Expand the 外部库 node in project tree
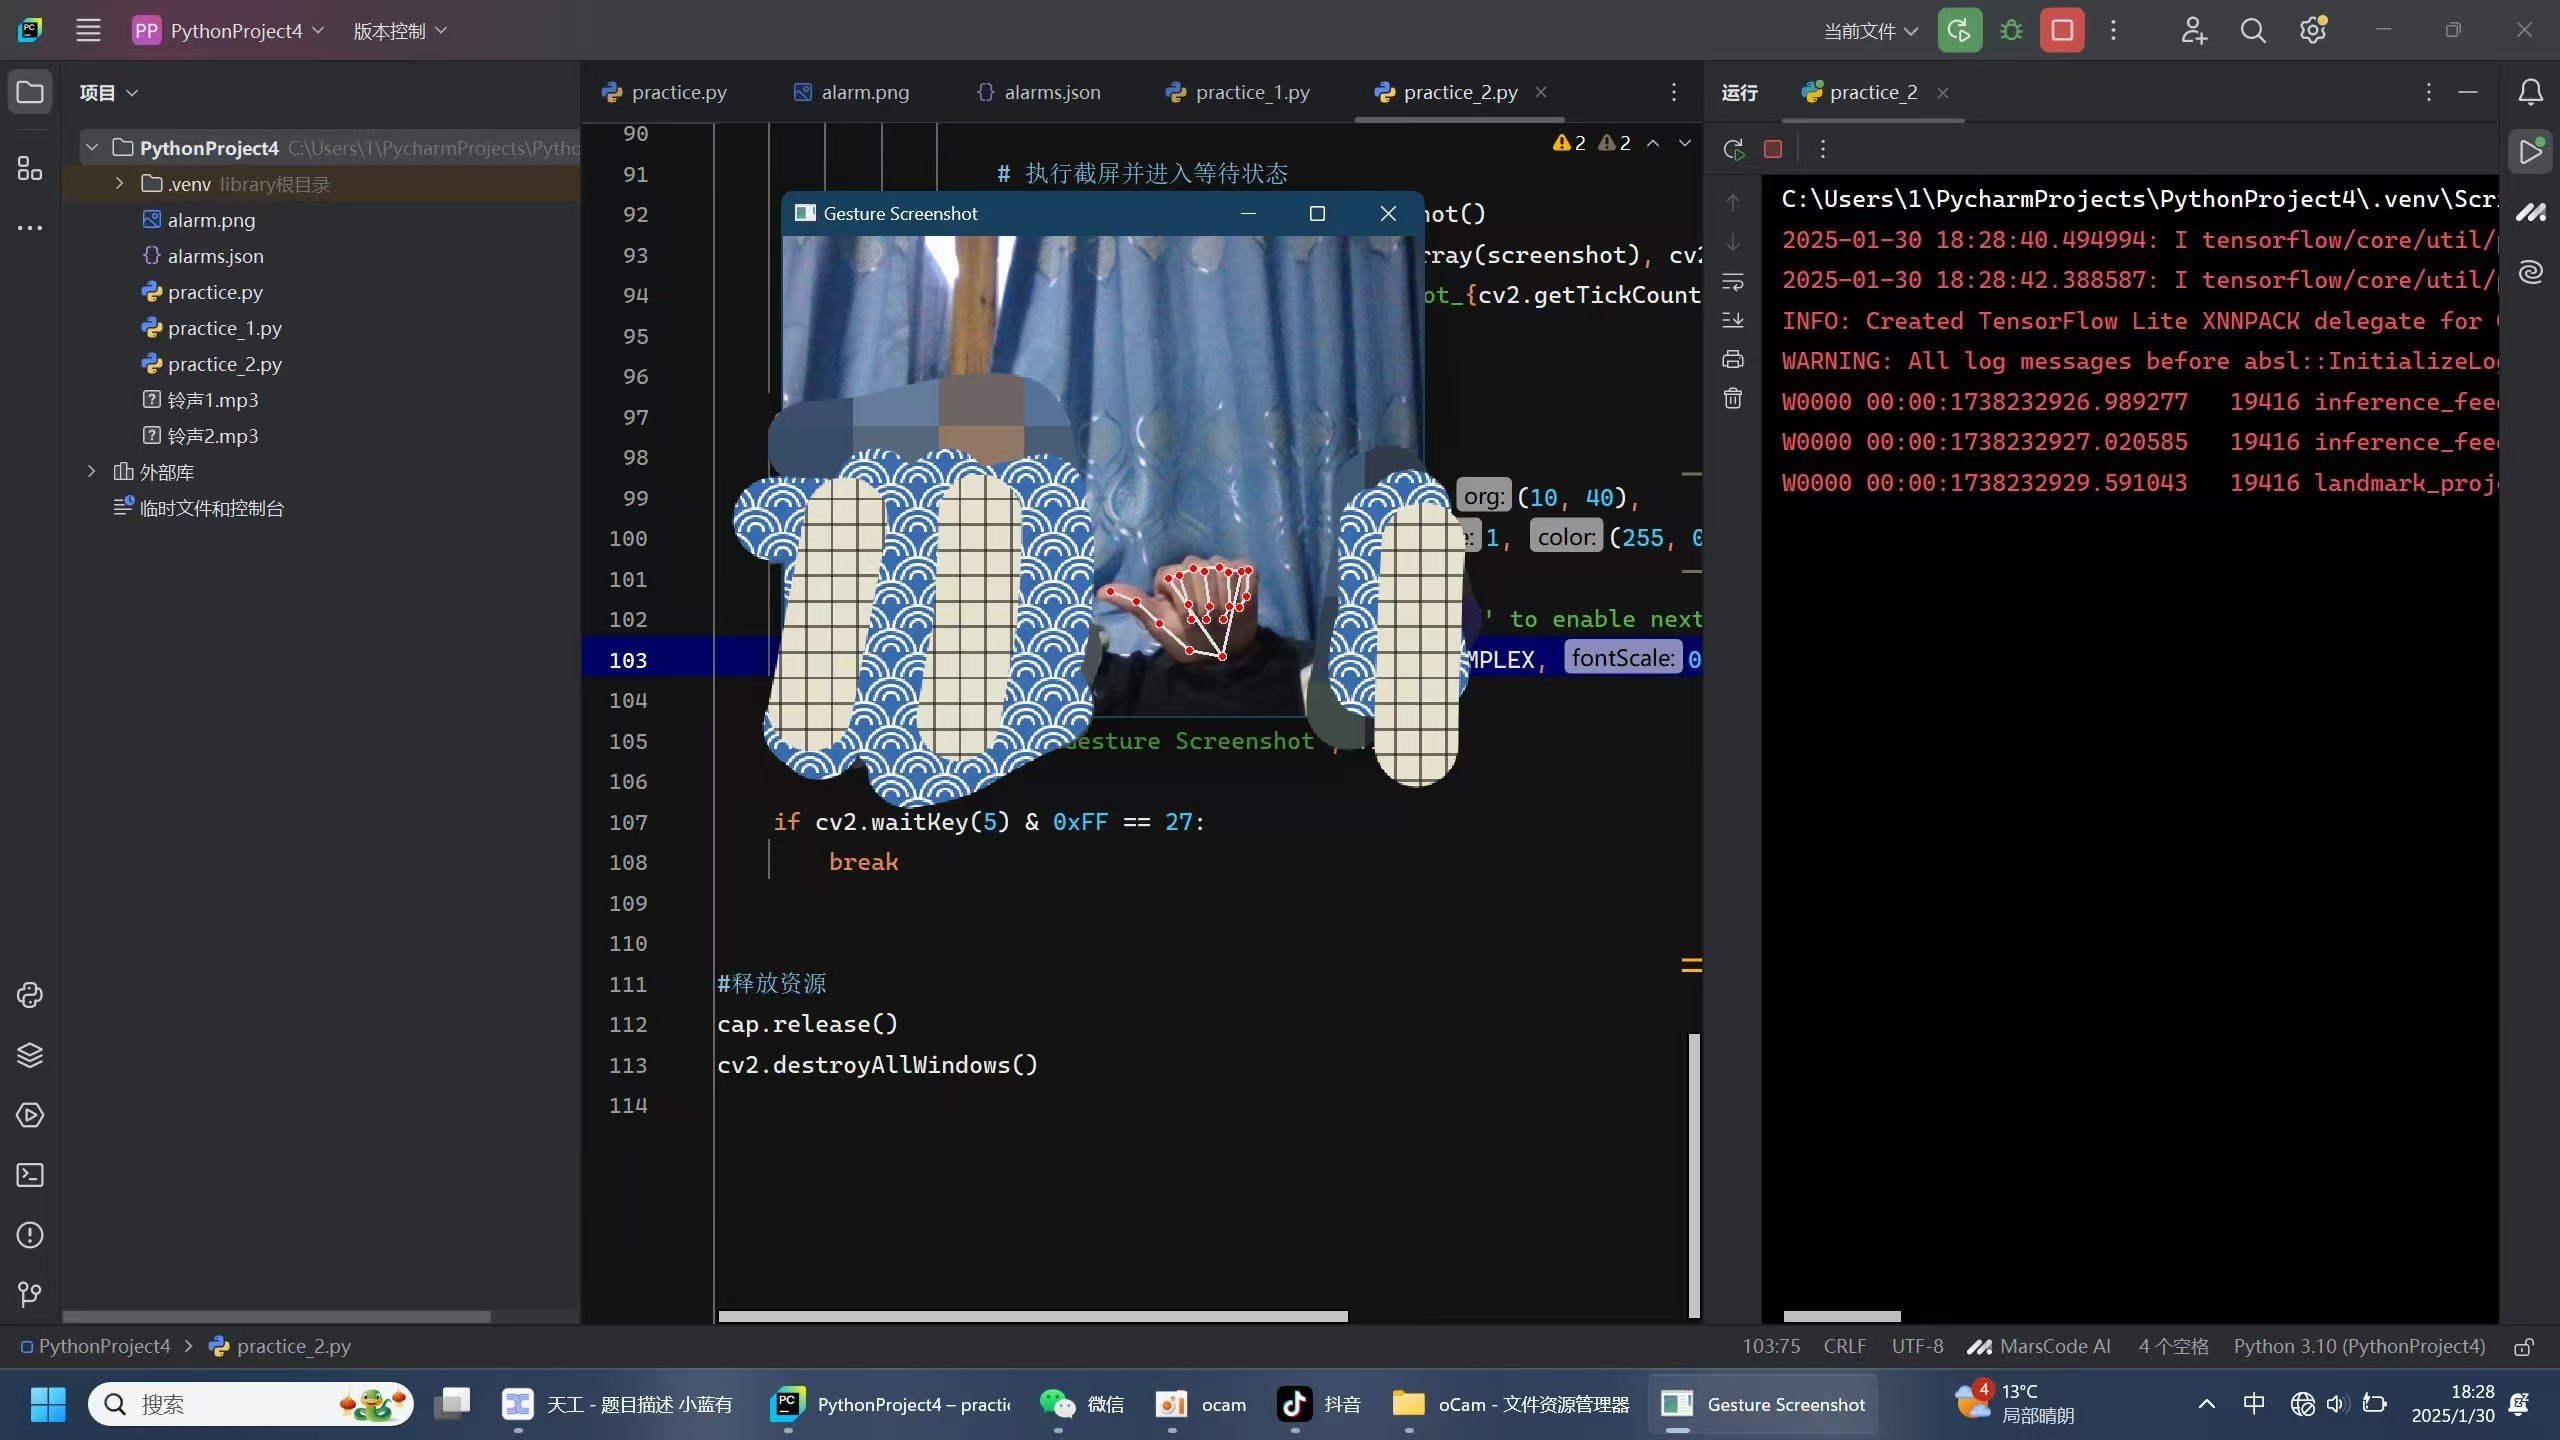Screen dimensions: 2560x1440 click(92, 471)
